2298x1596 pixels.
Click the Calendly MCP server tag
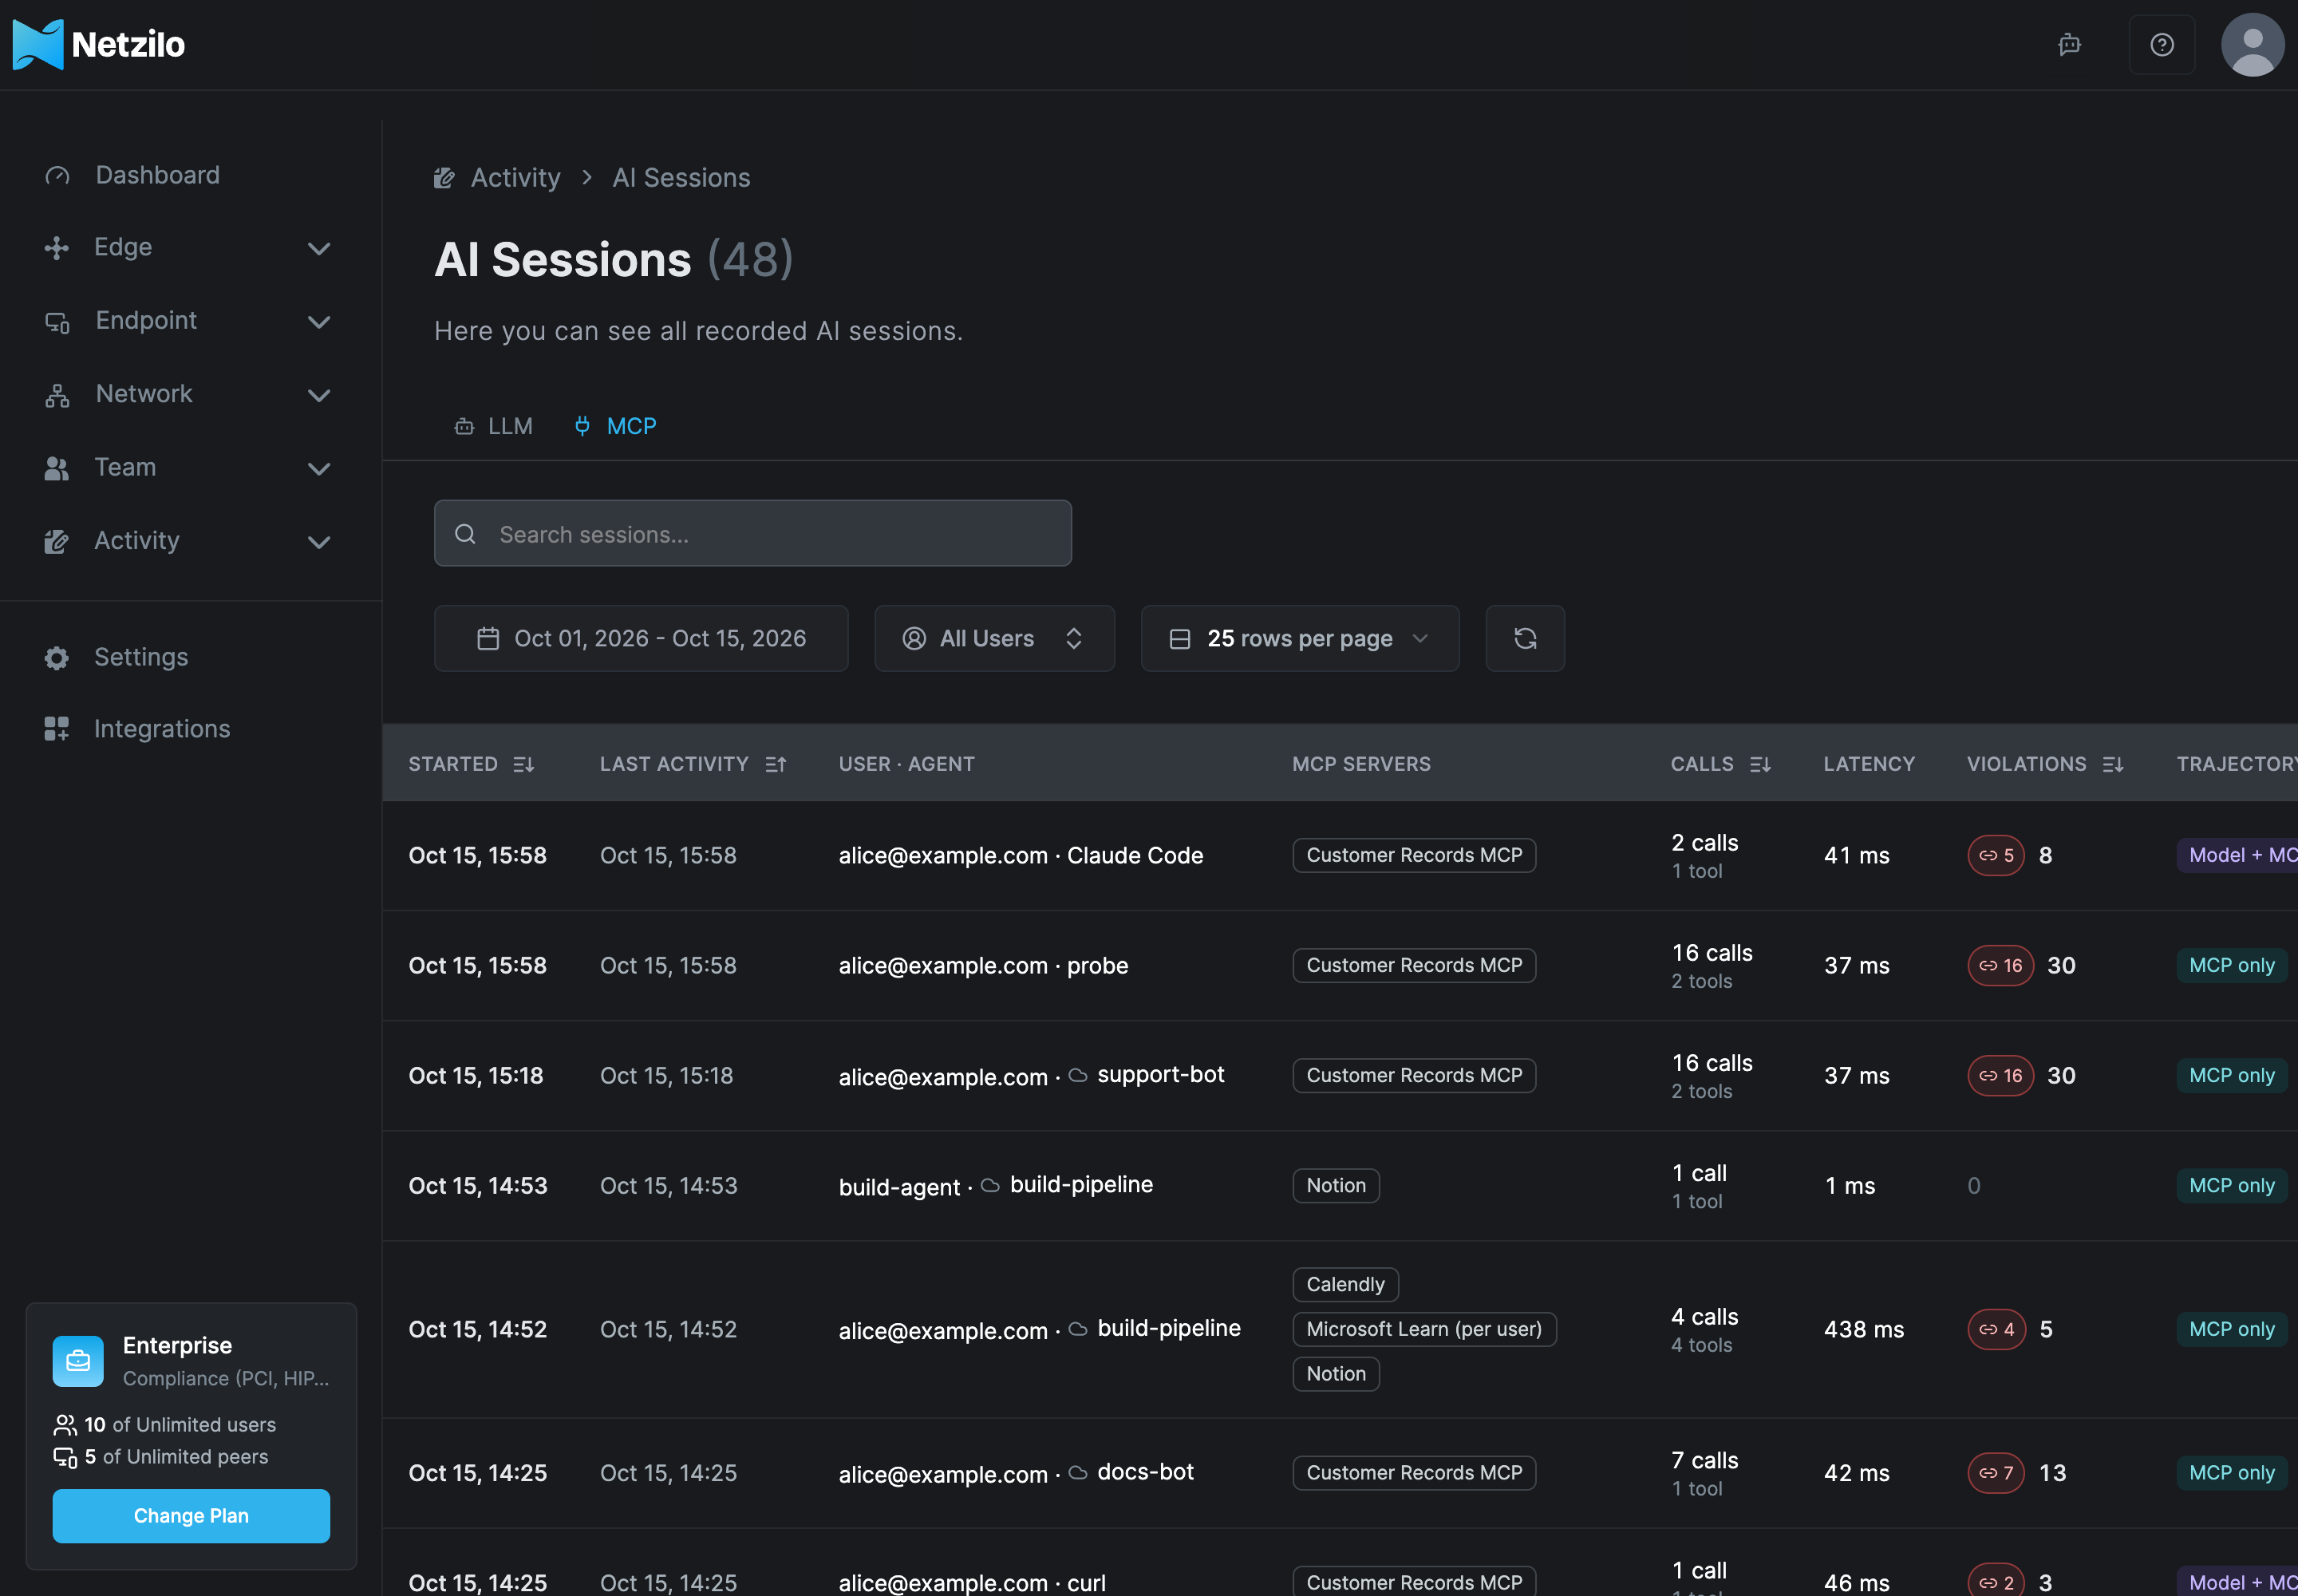click(1345, 1284)
